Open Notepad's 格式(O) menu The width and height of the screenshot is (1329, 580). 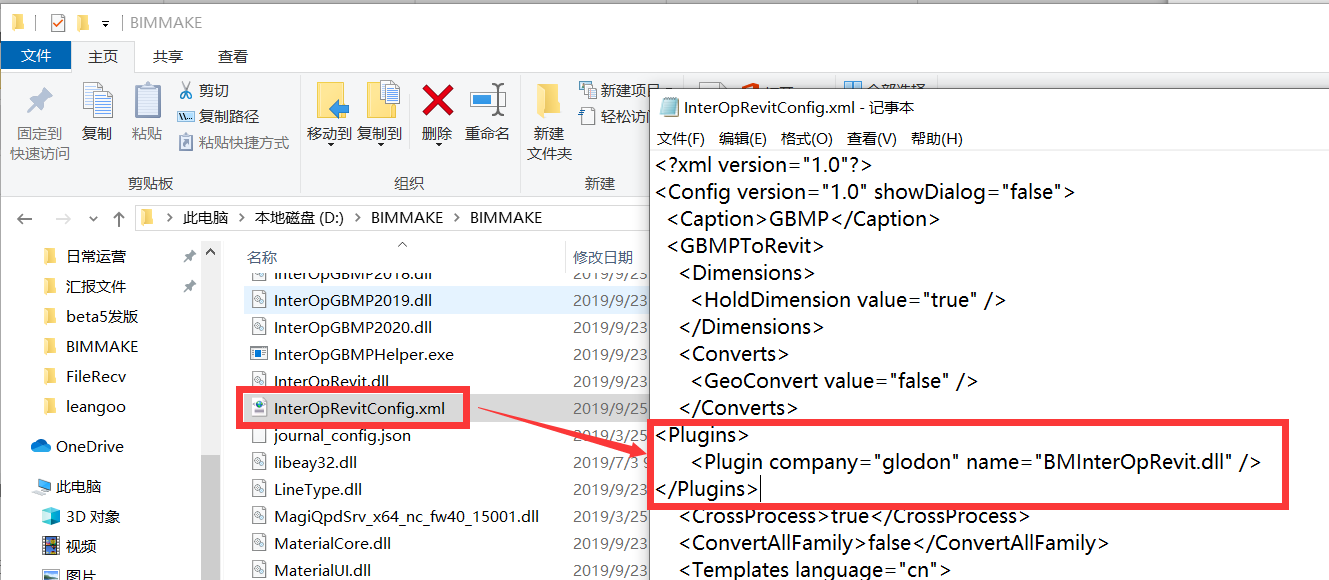click(x=806, y=139)
